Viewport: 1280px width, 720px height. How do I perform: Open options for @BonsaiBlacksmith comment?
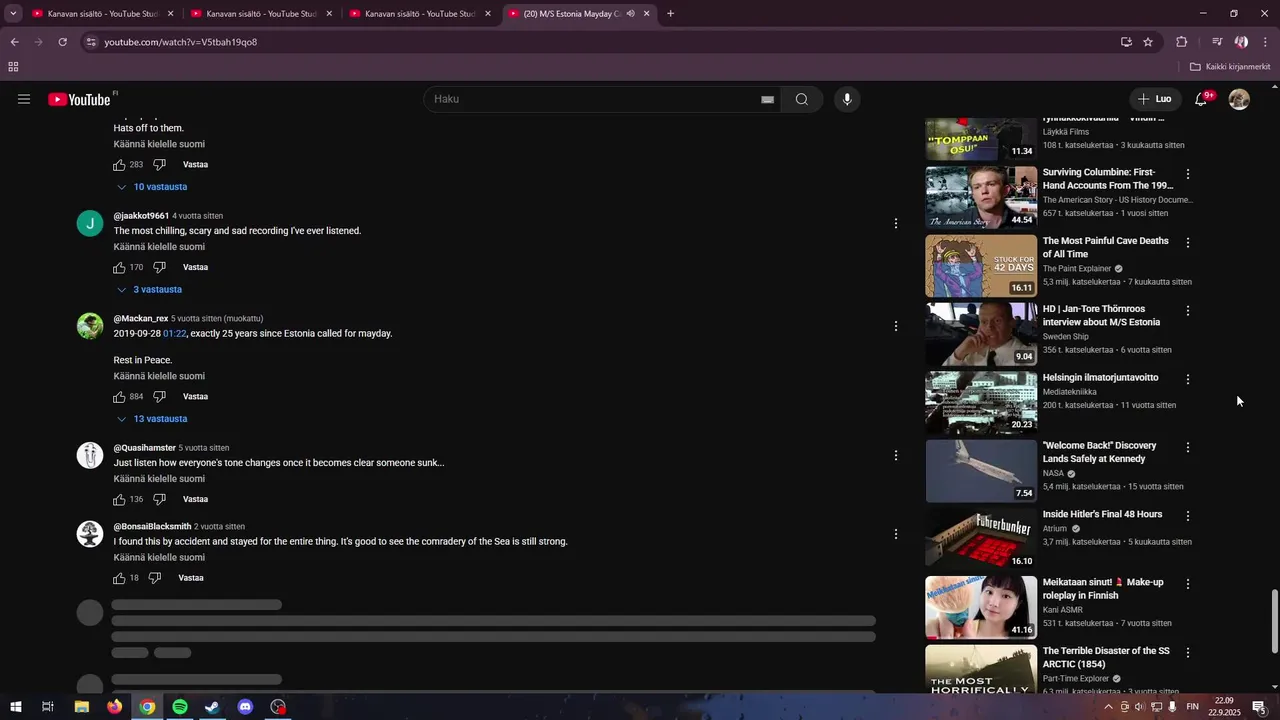[896, 534]
